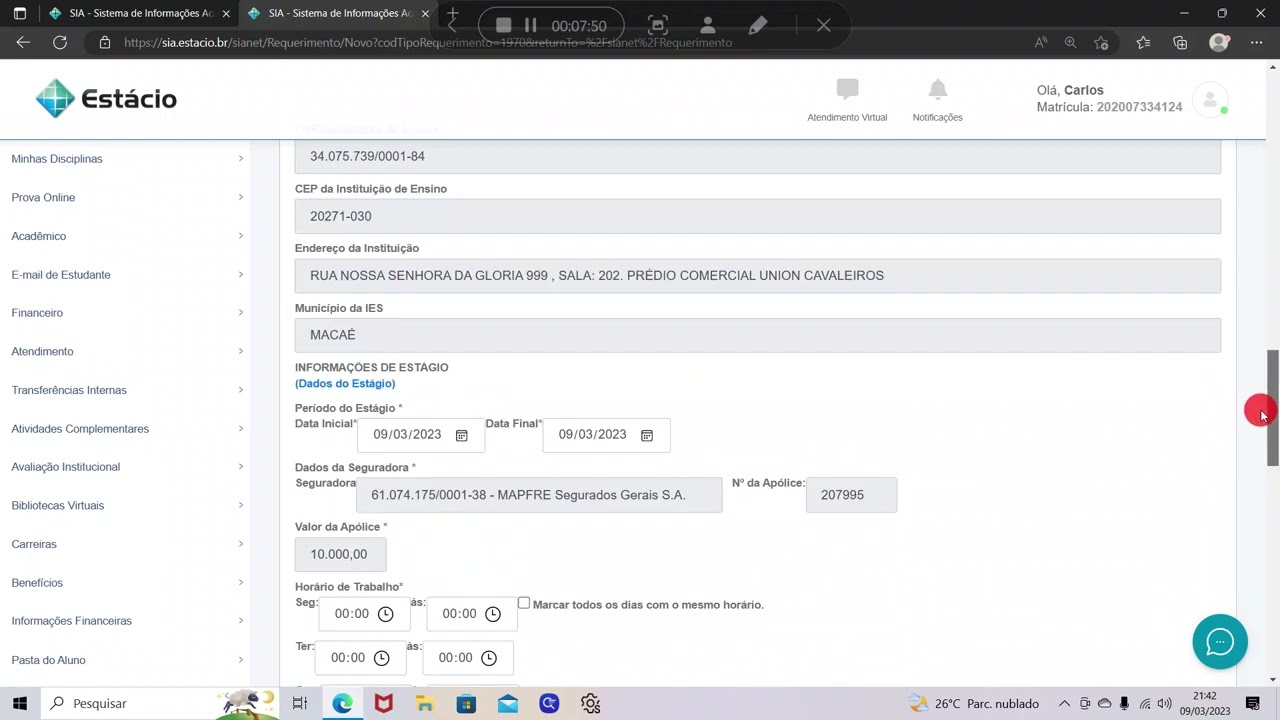This screenshot has width=1280, height=720.
Task: Click the Seguradora MAPFRE field
Action: click(539, 495)
